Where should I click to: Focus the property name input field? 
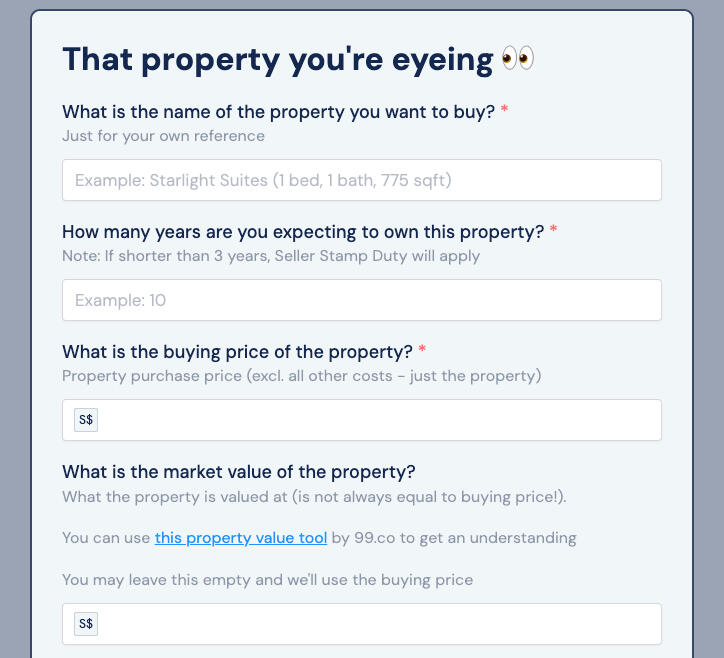(361, 180)
